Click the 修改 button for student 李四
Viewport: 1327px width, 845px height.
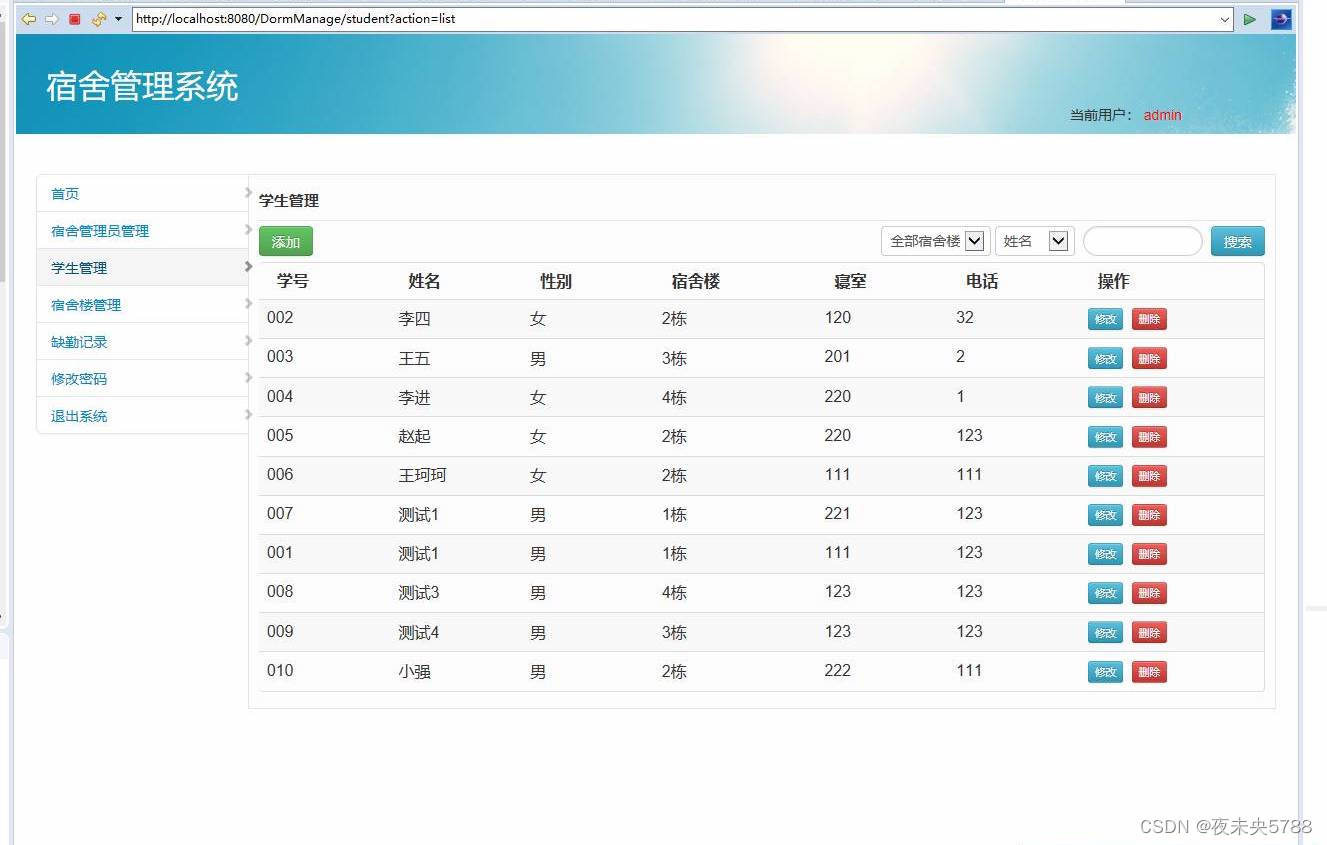(1104, 319)
